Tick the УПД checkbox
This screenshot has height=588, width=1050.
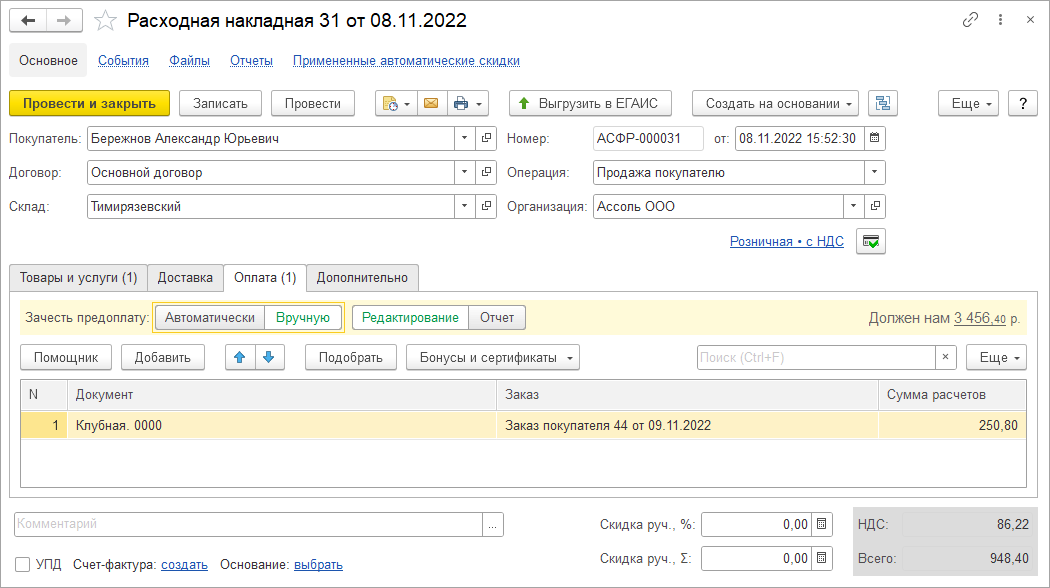(22, 564)
